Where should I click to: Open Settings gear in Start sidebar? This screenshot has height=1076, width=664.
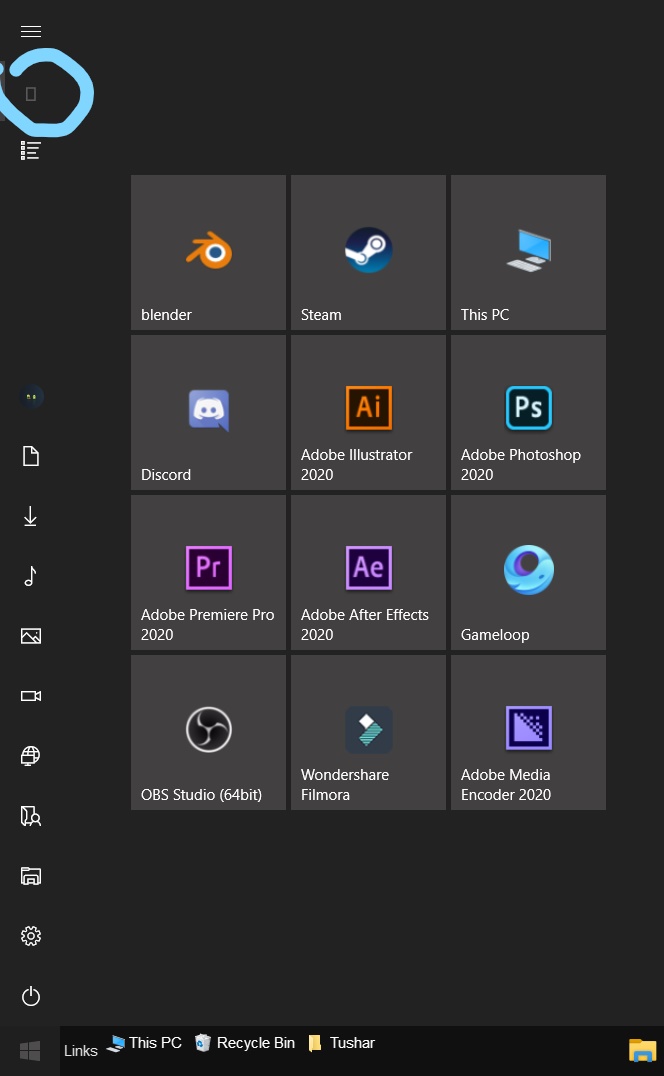click(31, 936)
